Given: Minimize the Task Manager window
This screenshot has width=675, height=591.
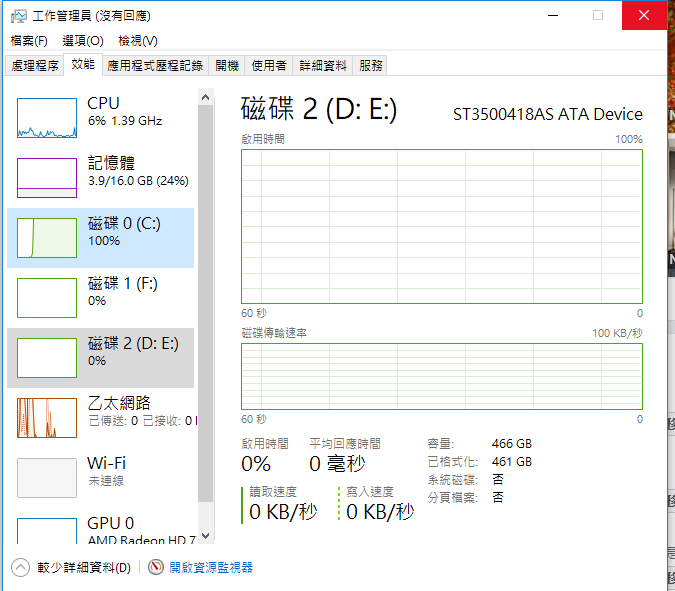Looking at the screenshot, I should tap(553, 15).
